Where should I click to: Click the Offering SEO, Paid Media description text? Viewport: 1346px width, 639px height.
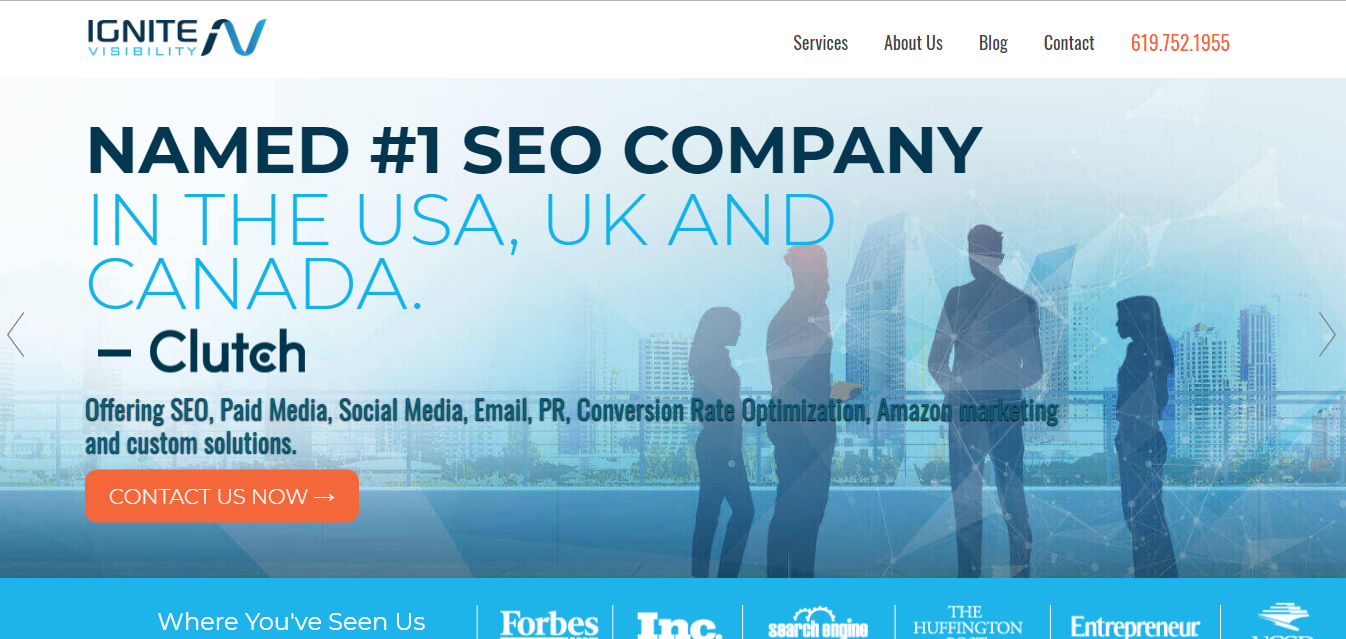[x=571, y=427]
